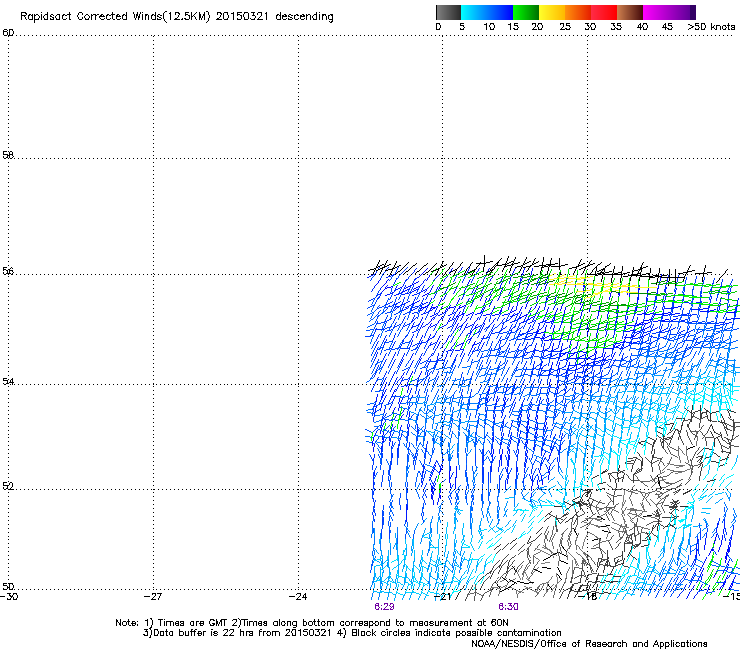
Task: Click the legend tick label '25'
Action: pyautogui.click(x=565, y=27)
